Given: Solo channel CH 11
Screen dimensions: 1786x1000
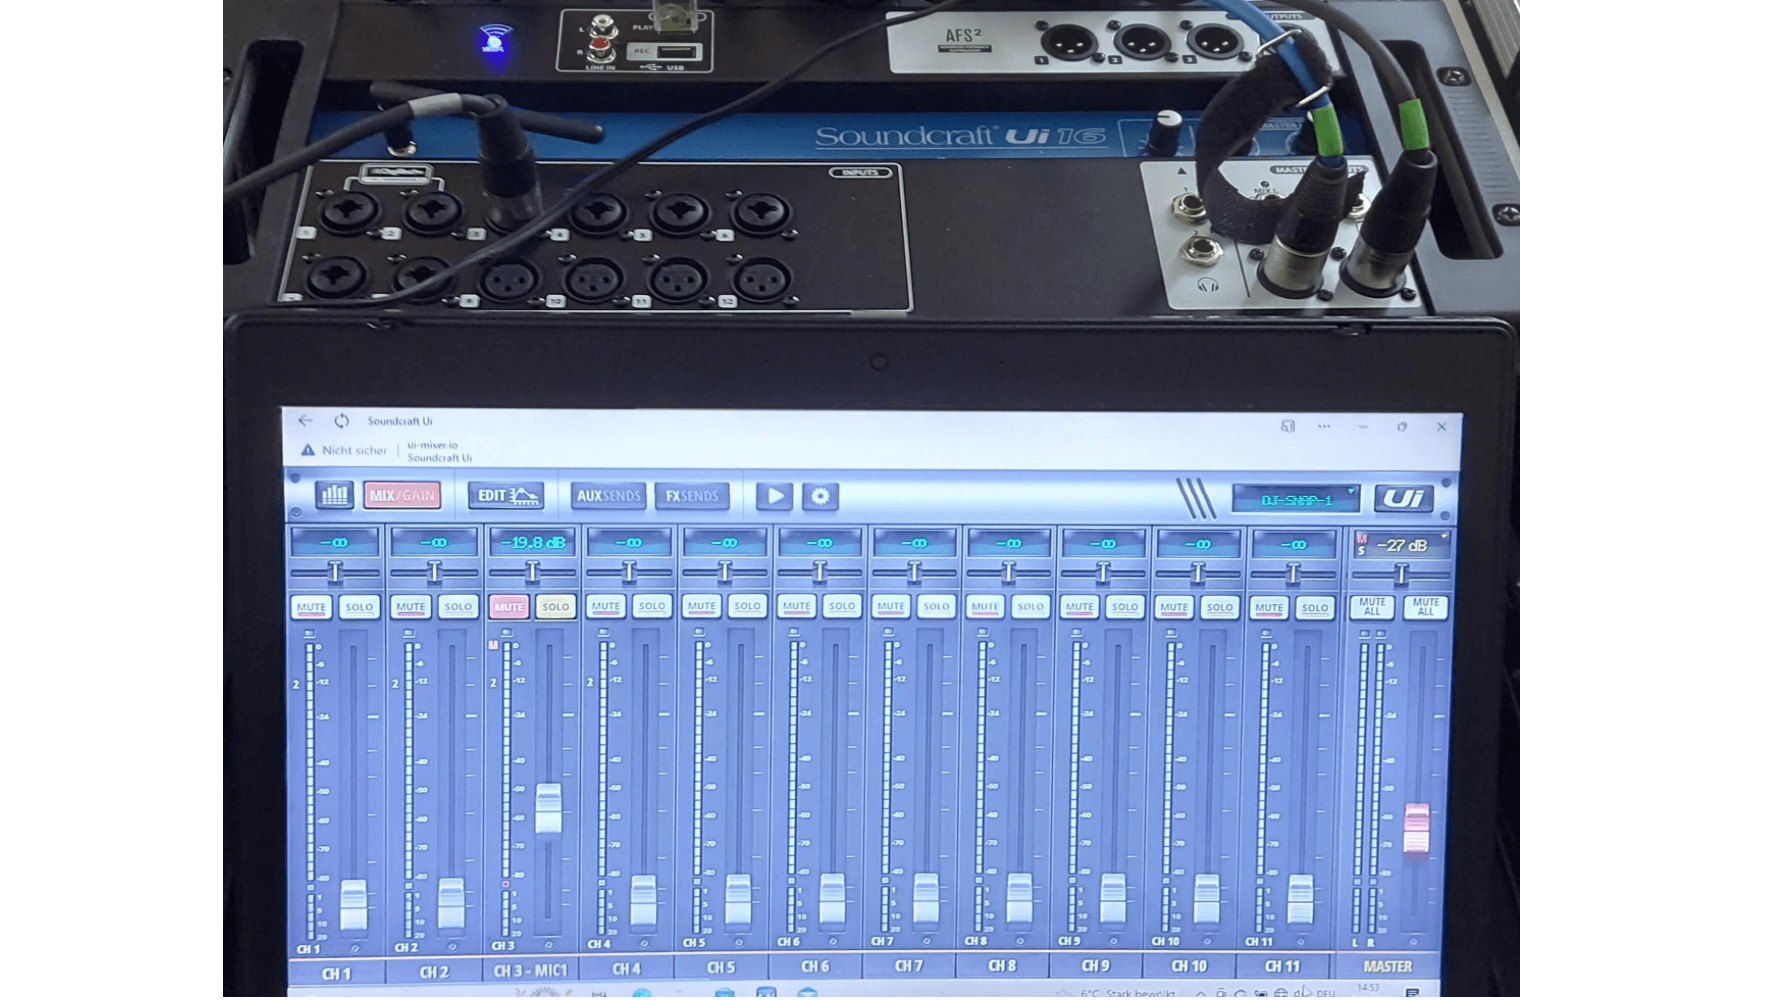Looking at the screenshot, I should (x=1315, y=608).
